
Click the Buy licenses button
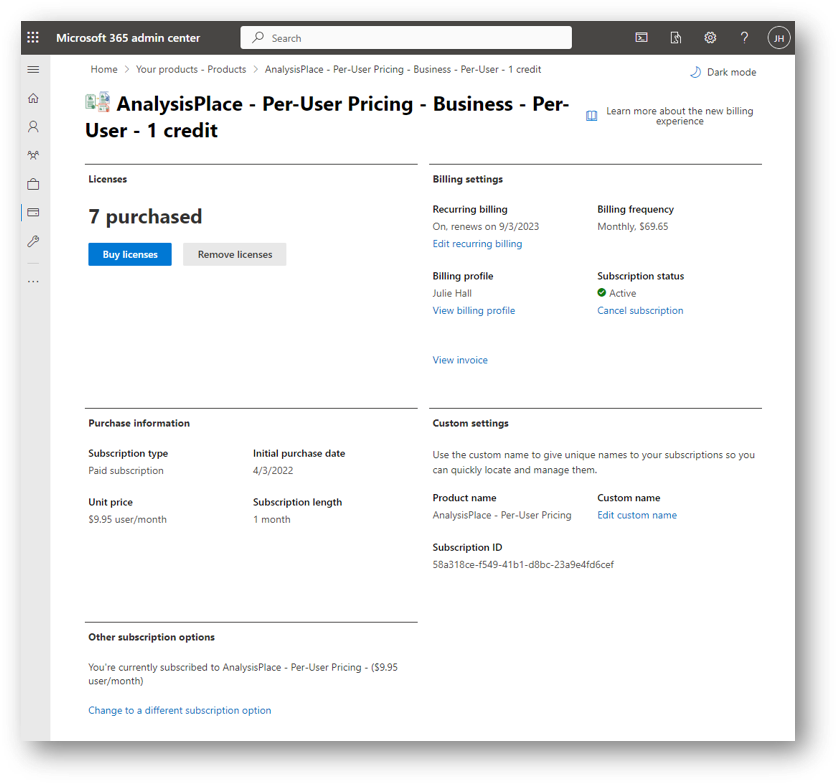point(130,255)
